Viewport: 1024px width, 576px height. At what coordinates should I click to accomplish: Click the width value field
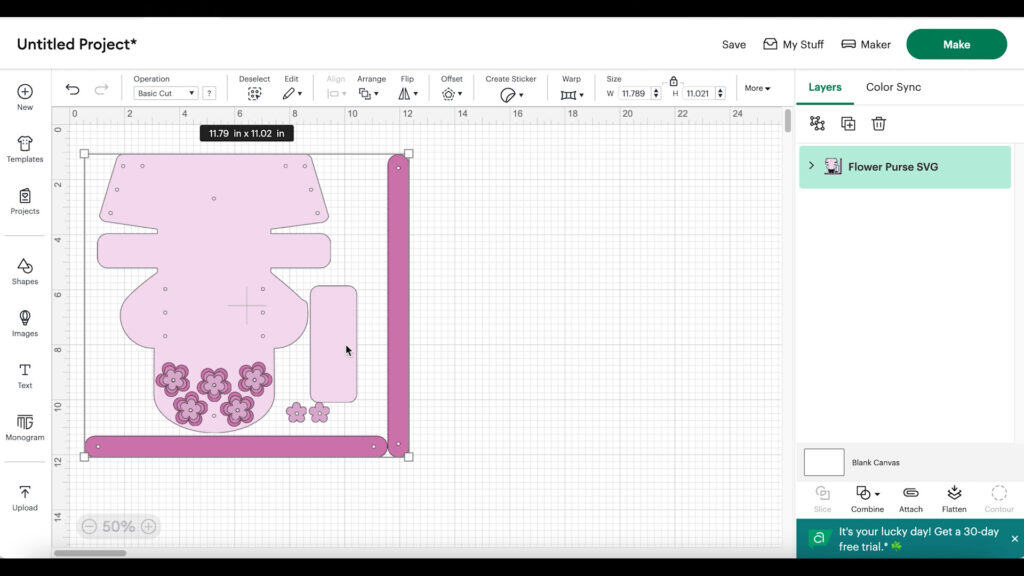(x=633, y=93)
